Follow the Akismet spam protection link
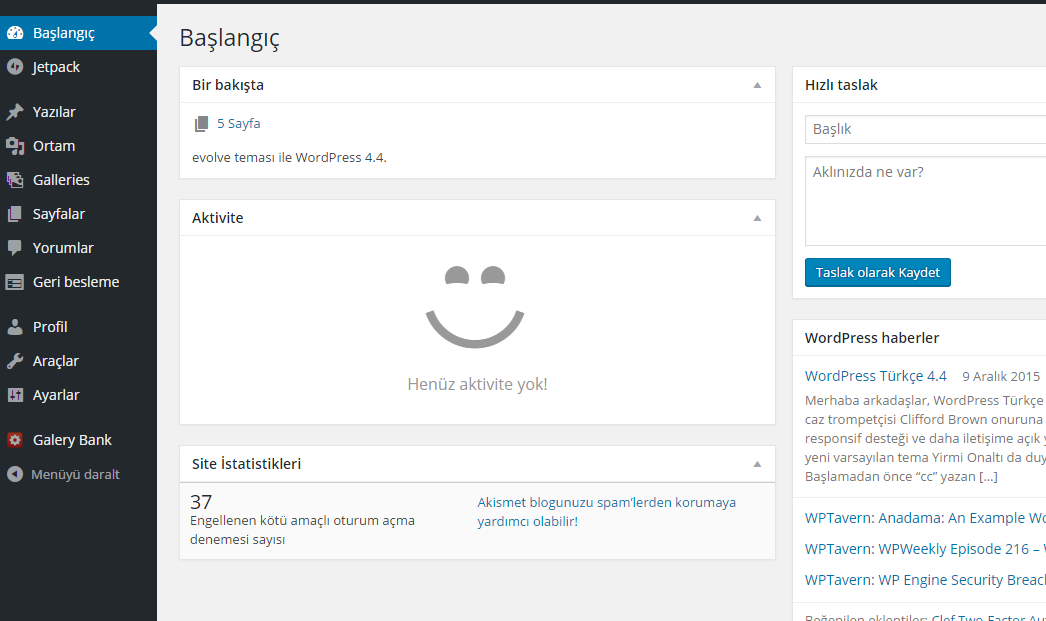Image resolution: width=1046 pixels, height=621 pixels. click(606, 512)
